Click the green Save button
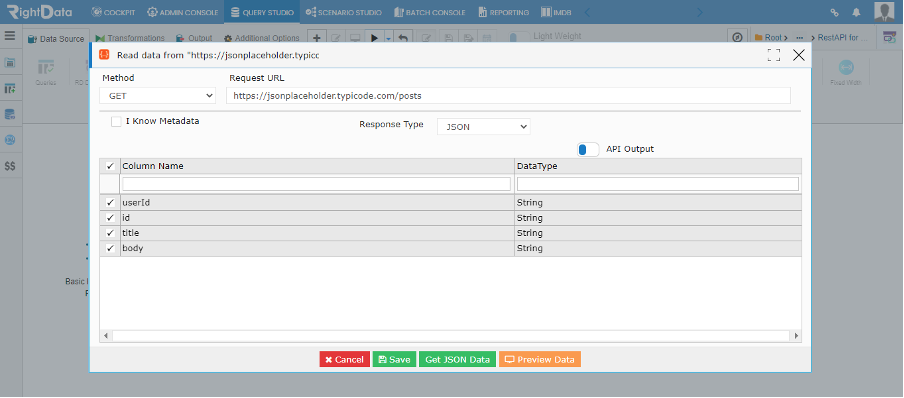 (x=394, y=359)
